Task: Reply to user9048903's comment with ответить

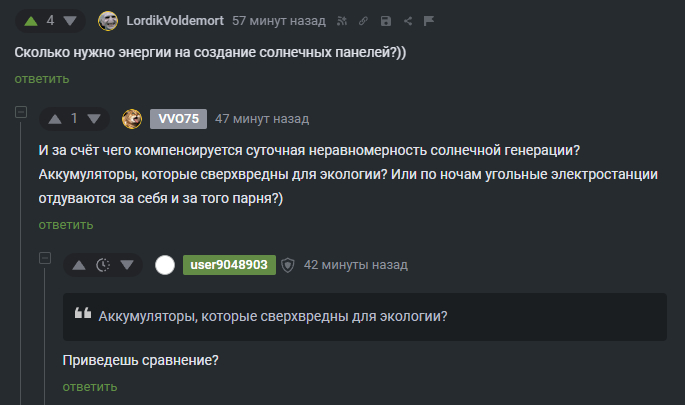Action: click(90, 387)
